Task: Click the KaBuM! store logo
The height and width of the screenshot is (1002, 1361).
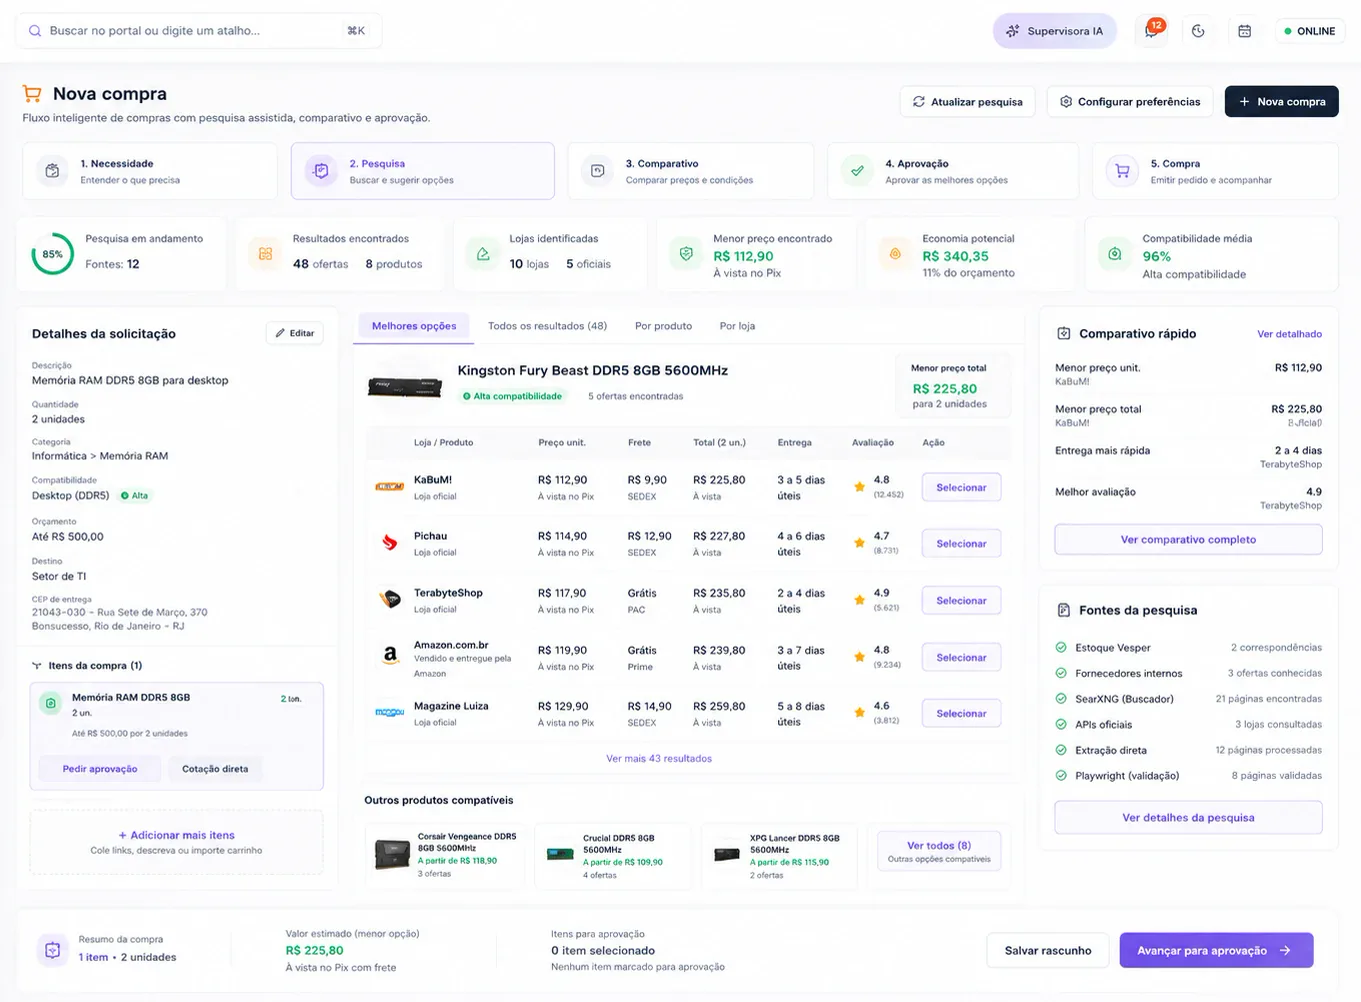Action: (389, 487)
